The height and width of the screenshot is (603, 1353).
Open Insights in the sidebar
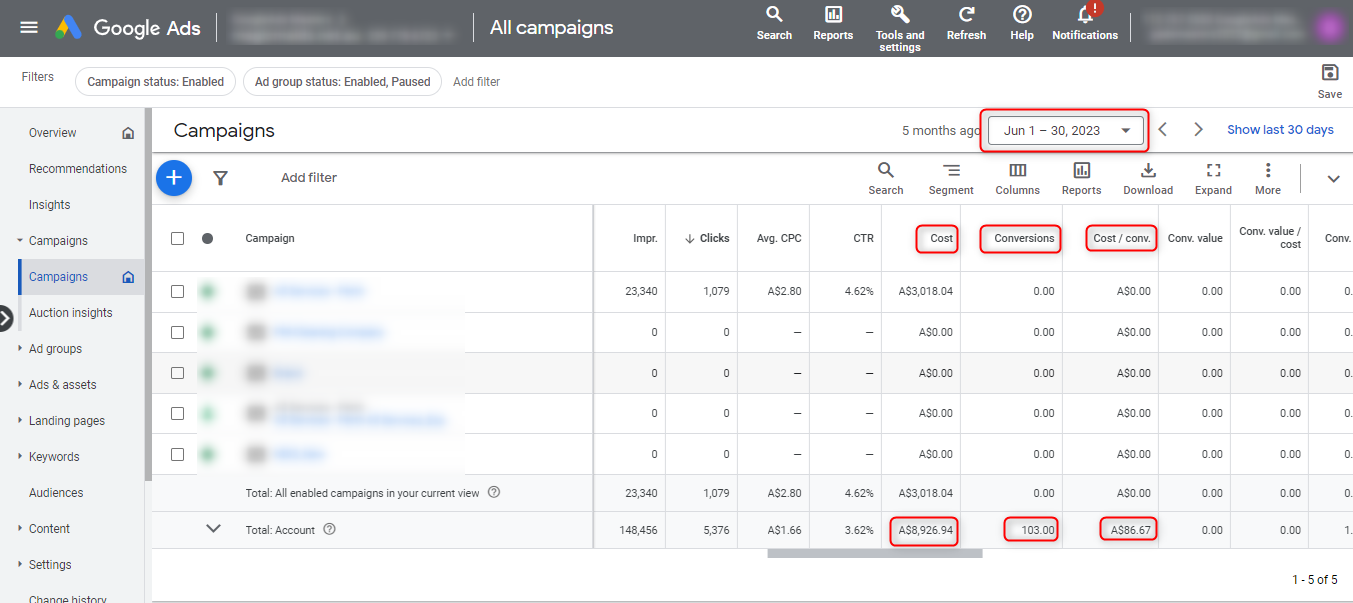coord(49,205)
